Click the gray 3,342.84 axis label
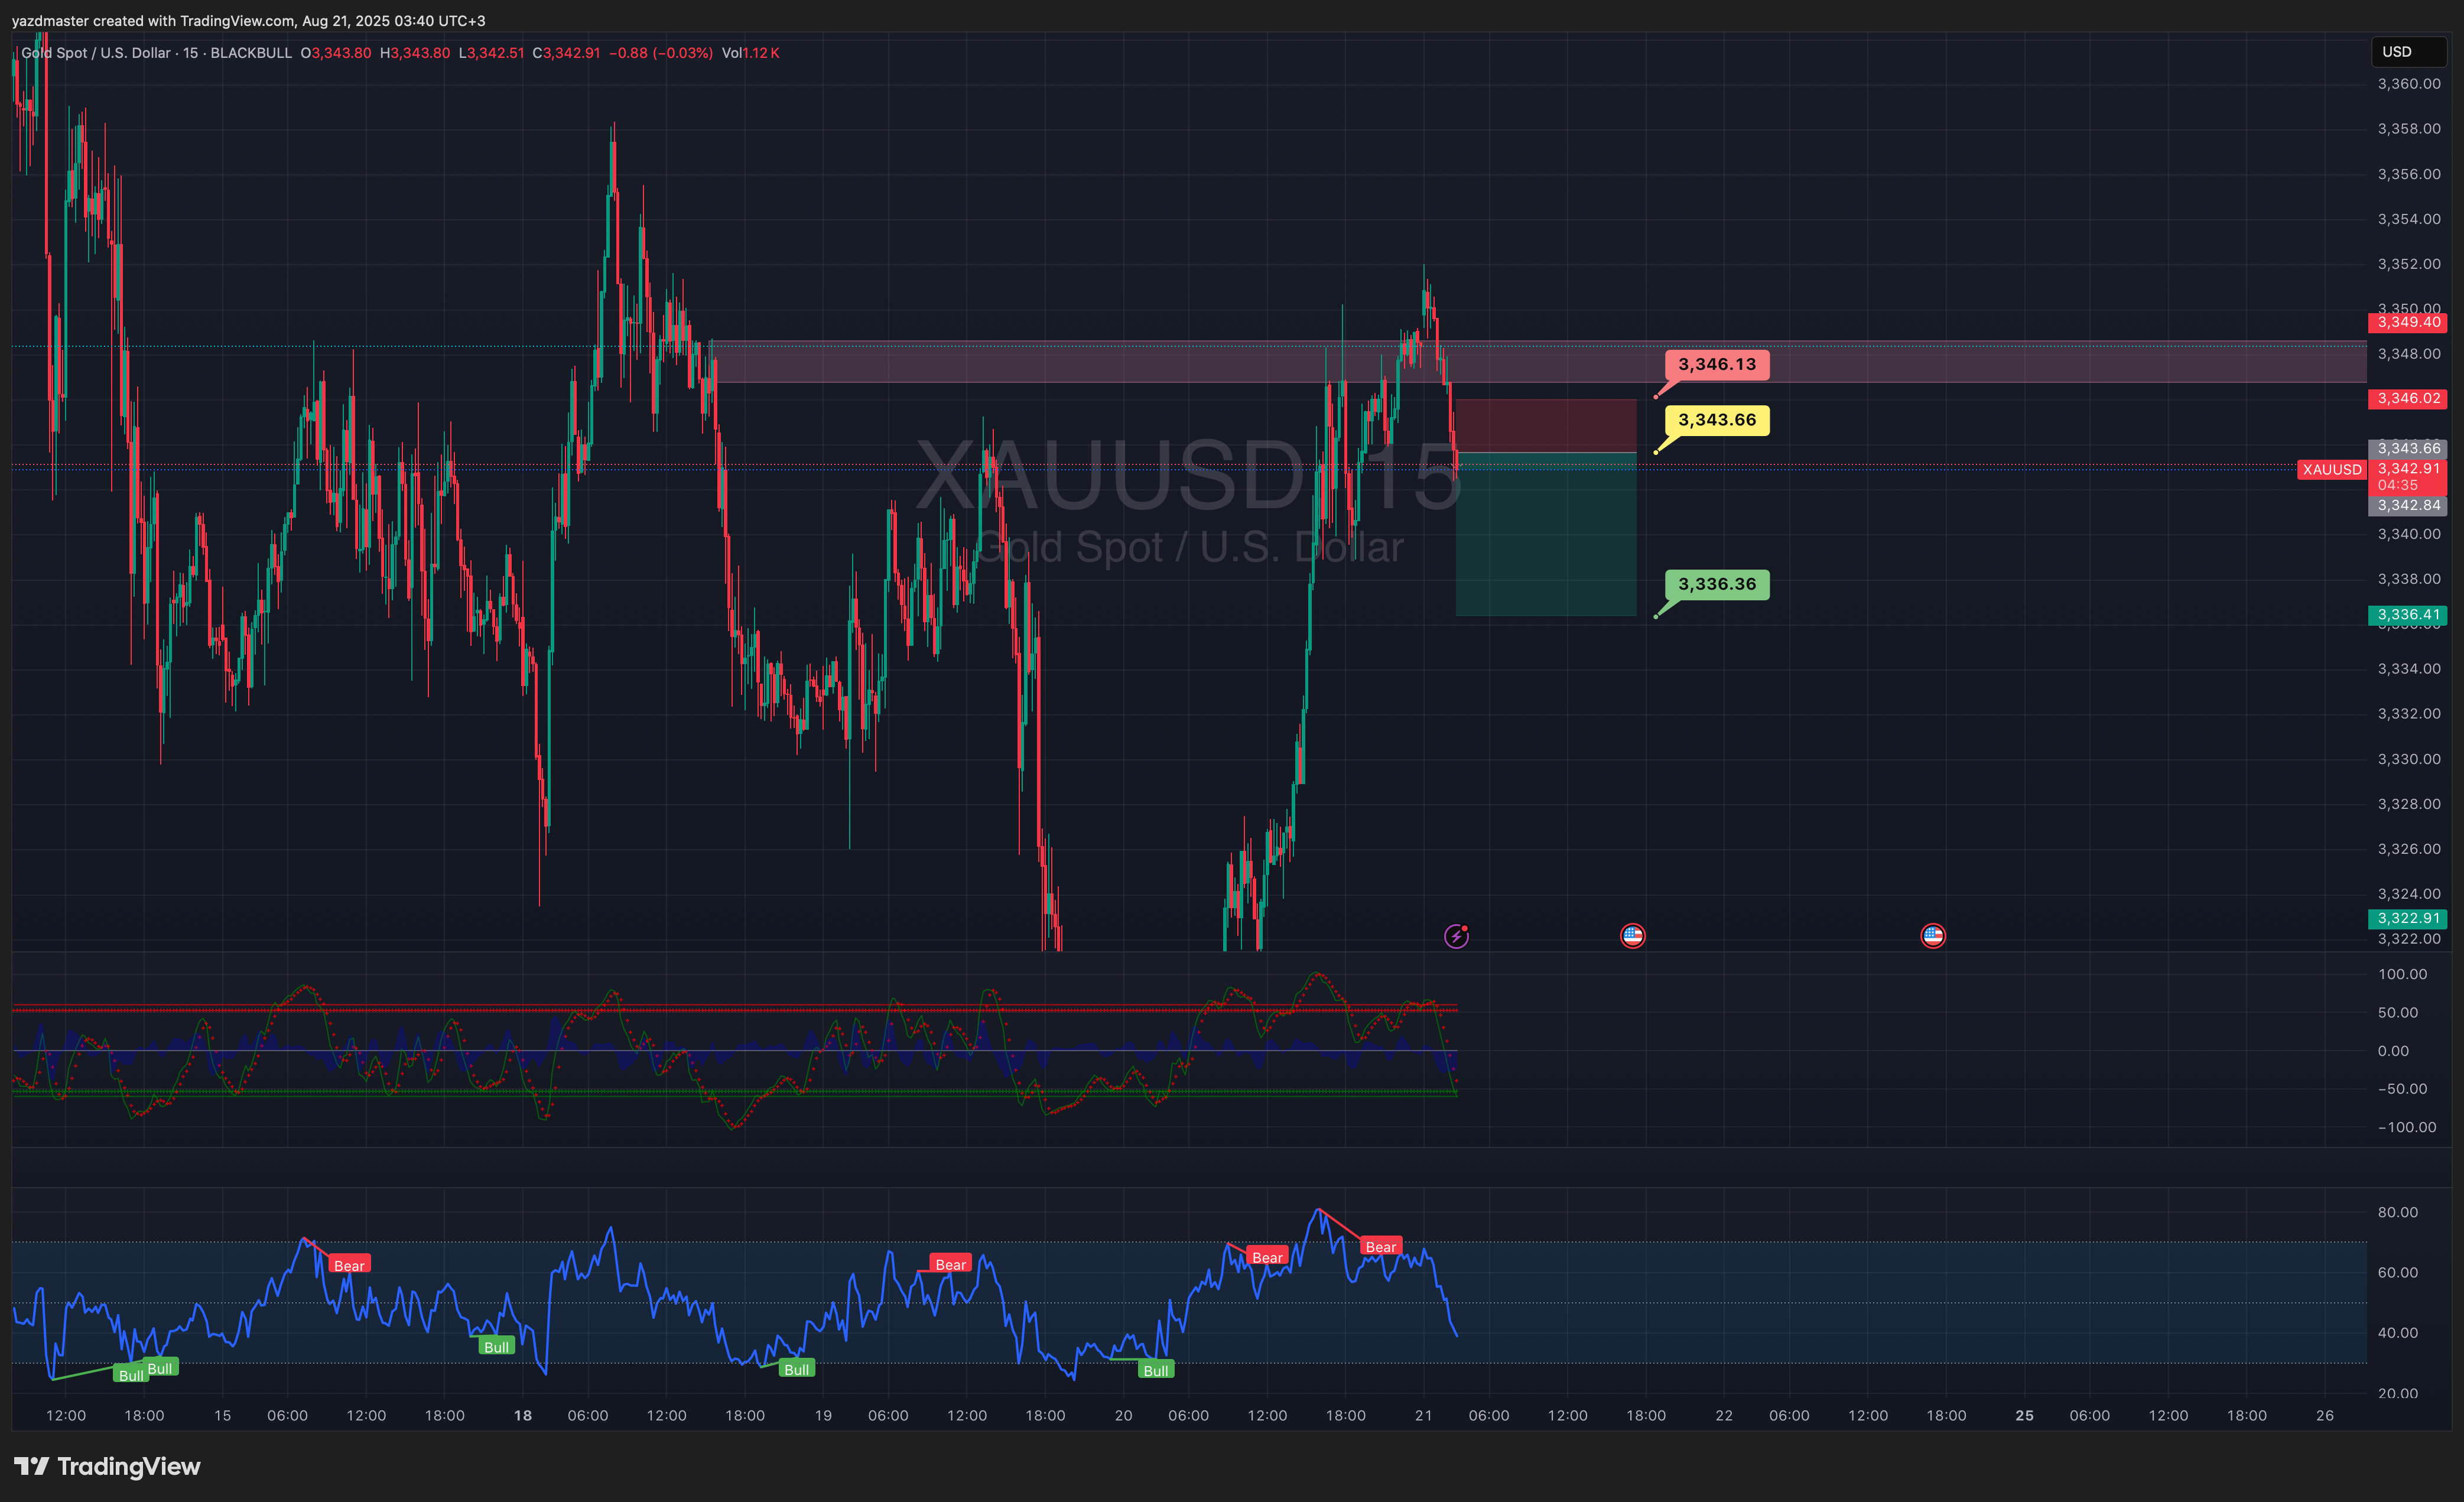Viewport: 2464px width, 1502px height. pos(2408,505)
